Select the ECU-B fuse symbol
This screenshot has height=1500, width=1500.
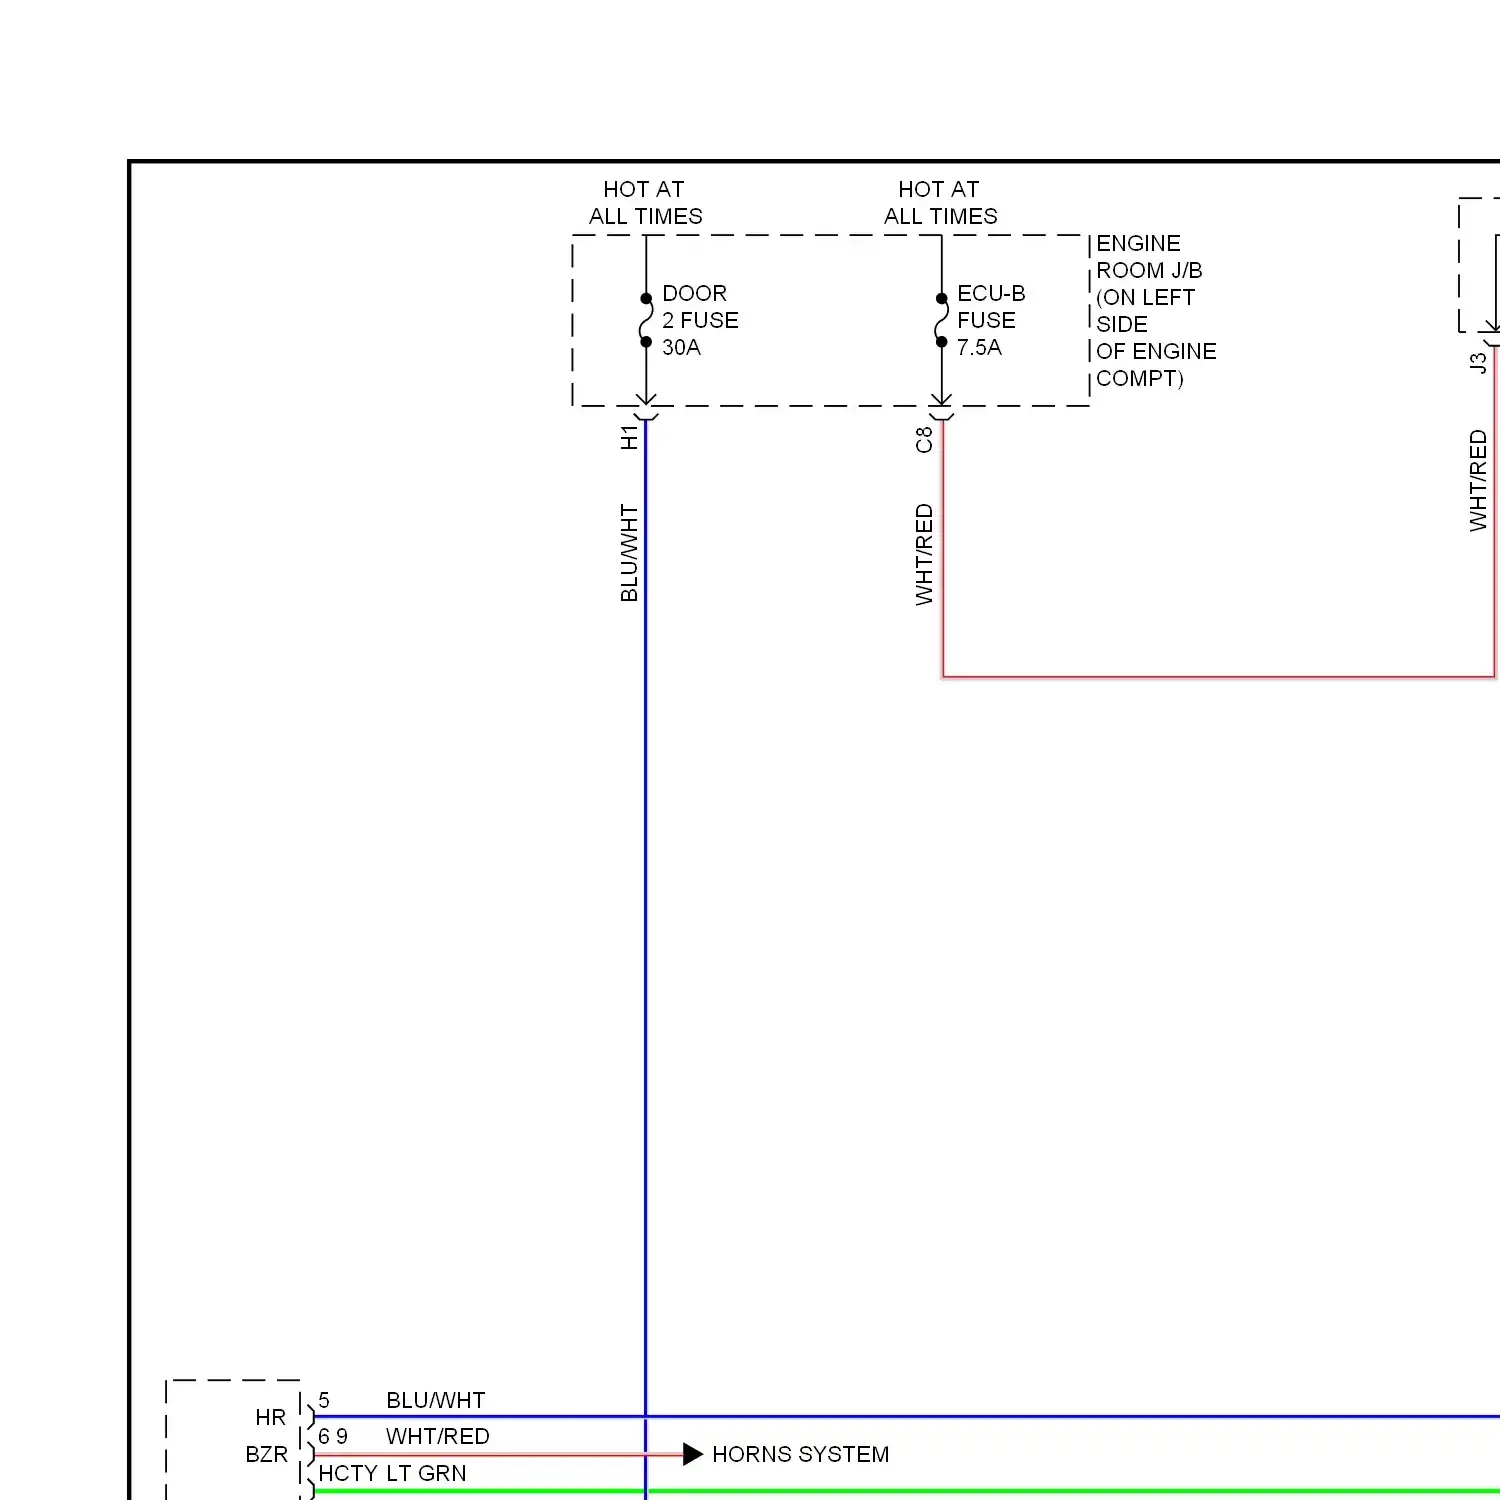[x=941, y=320]
